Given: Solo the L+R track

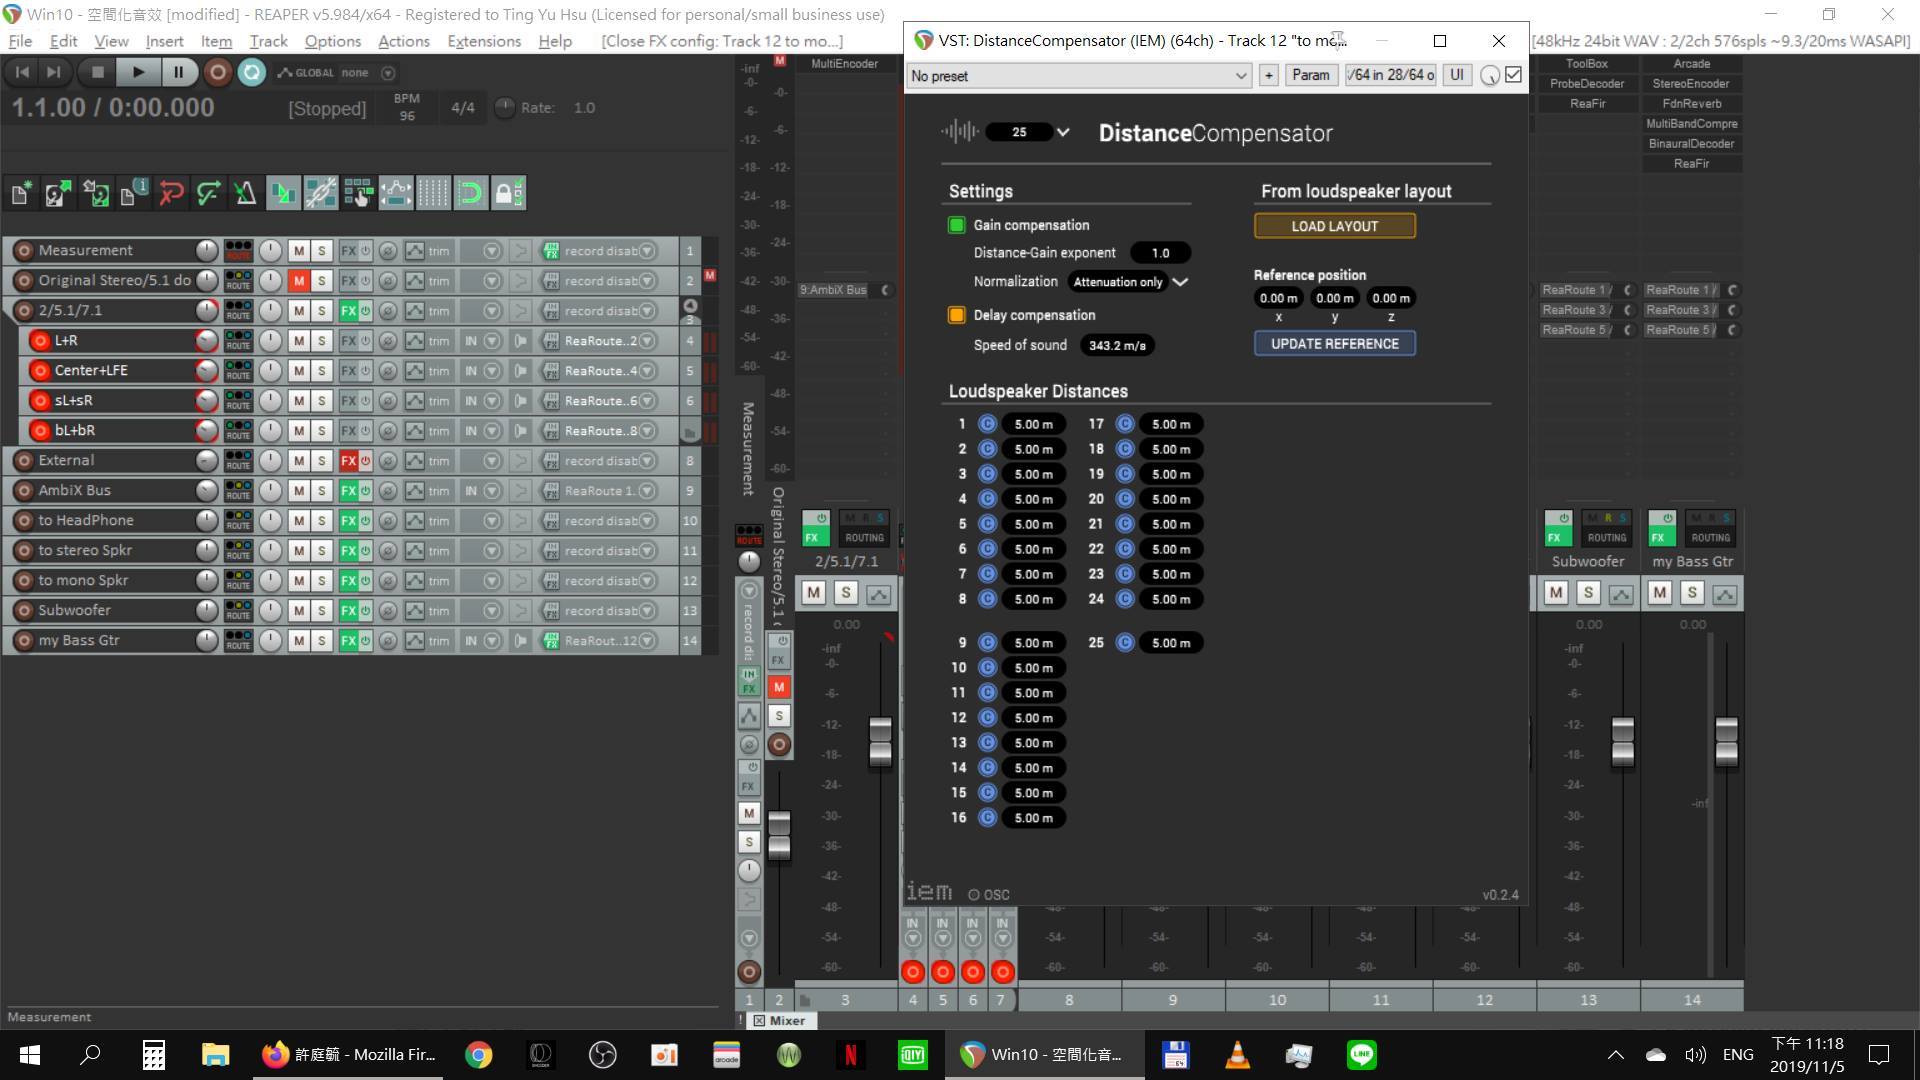Looking at the screenshot, I should pos(321,341).
